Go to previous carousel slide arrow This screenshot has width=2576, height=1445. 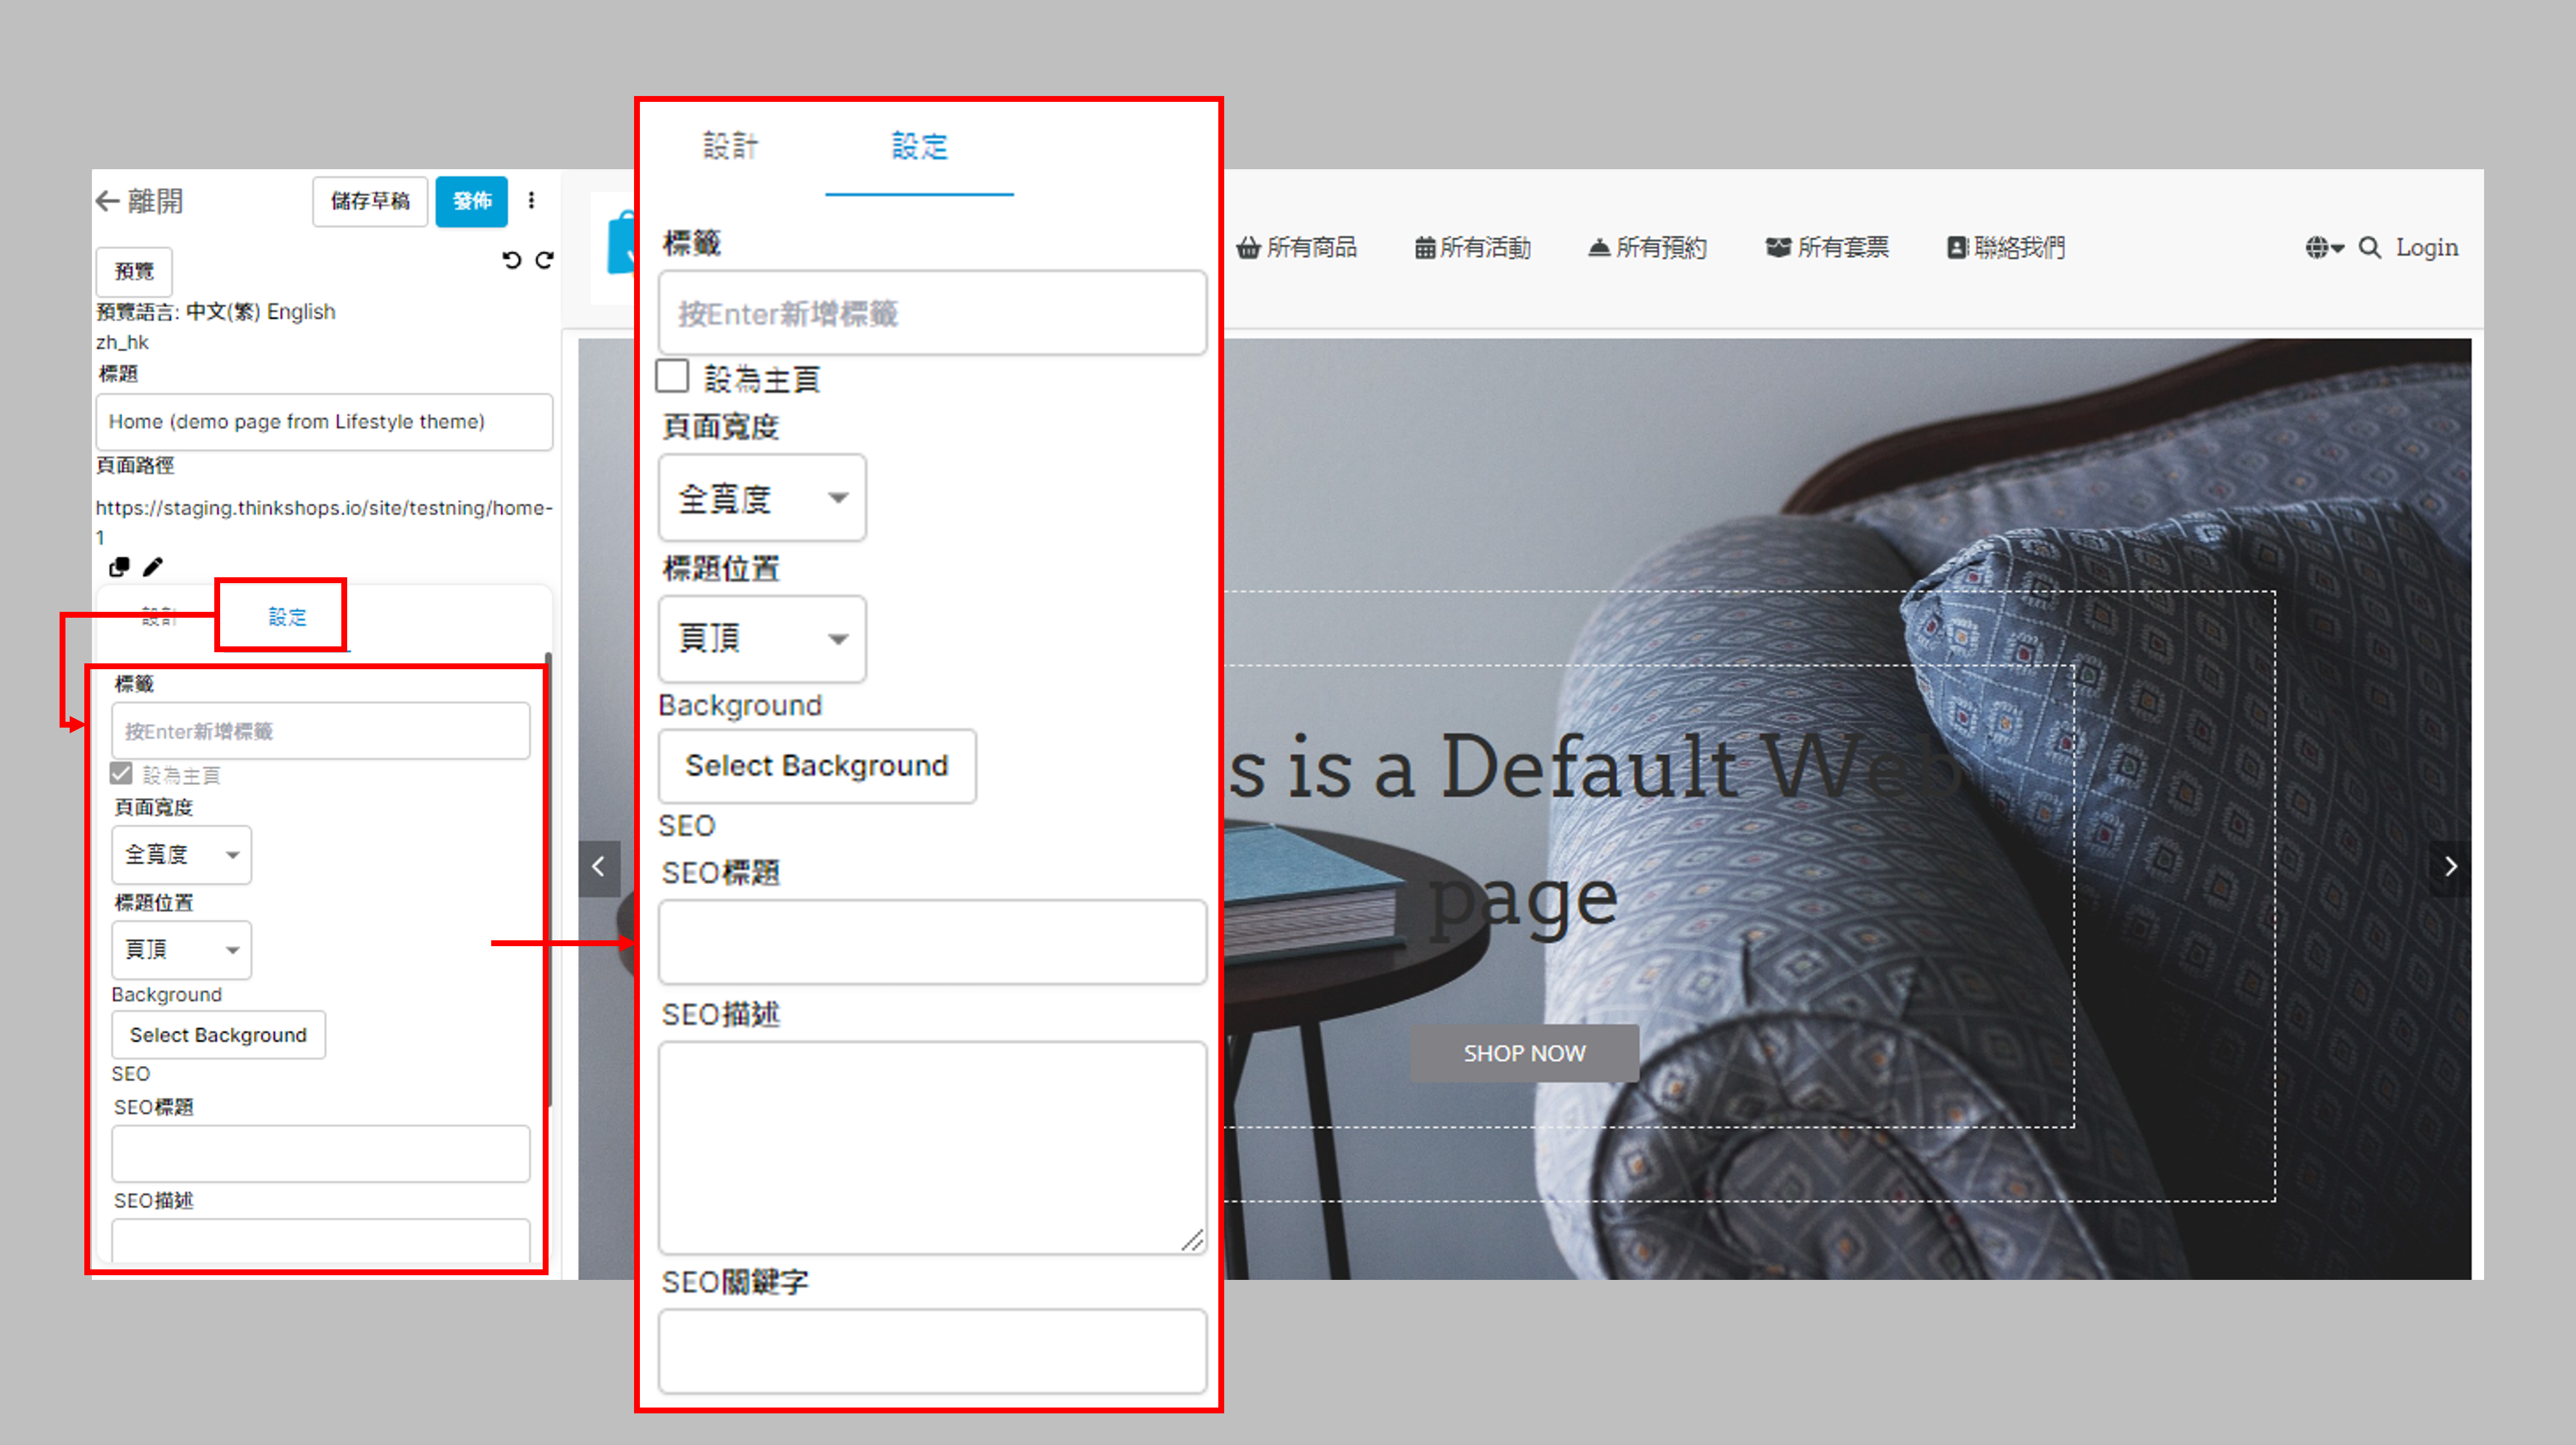[598, 867]
